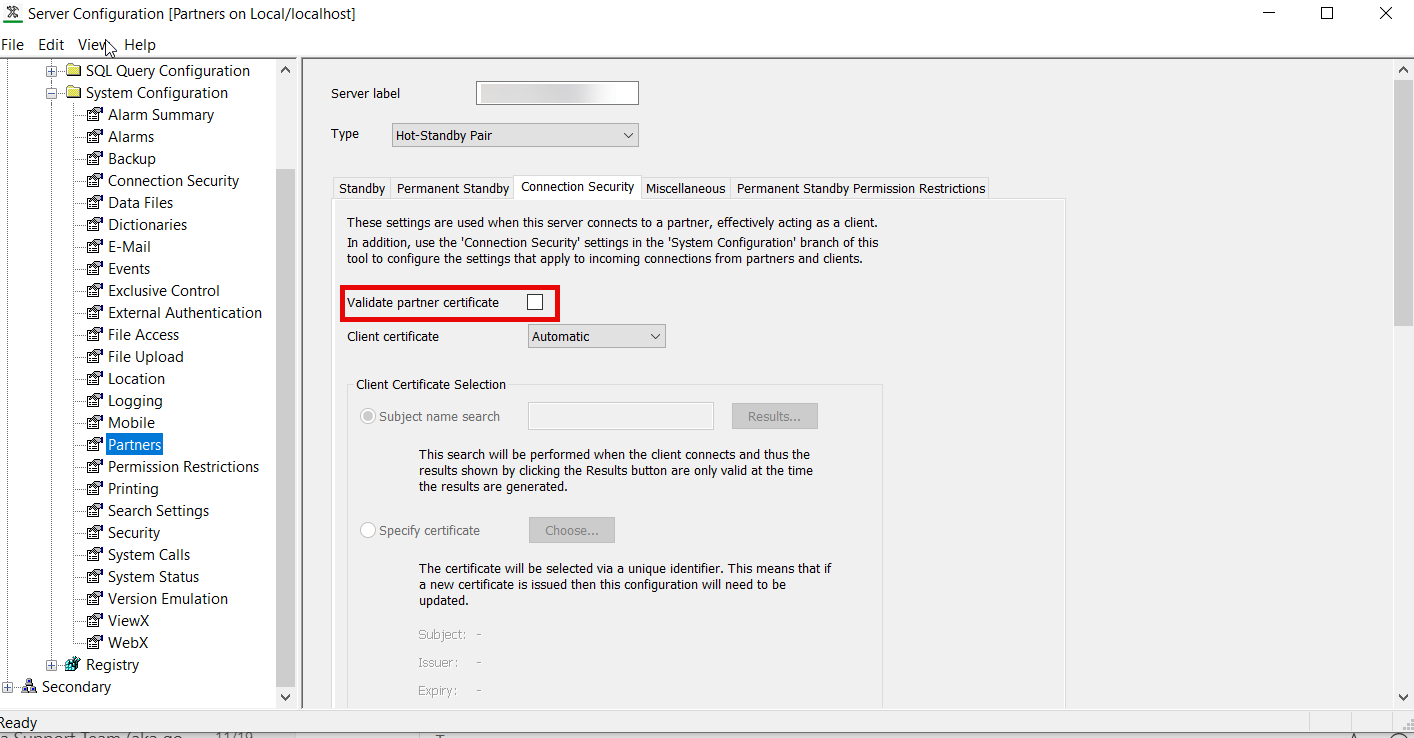
Task: Click the E-Mail item icon
Action: (95, 247)
